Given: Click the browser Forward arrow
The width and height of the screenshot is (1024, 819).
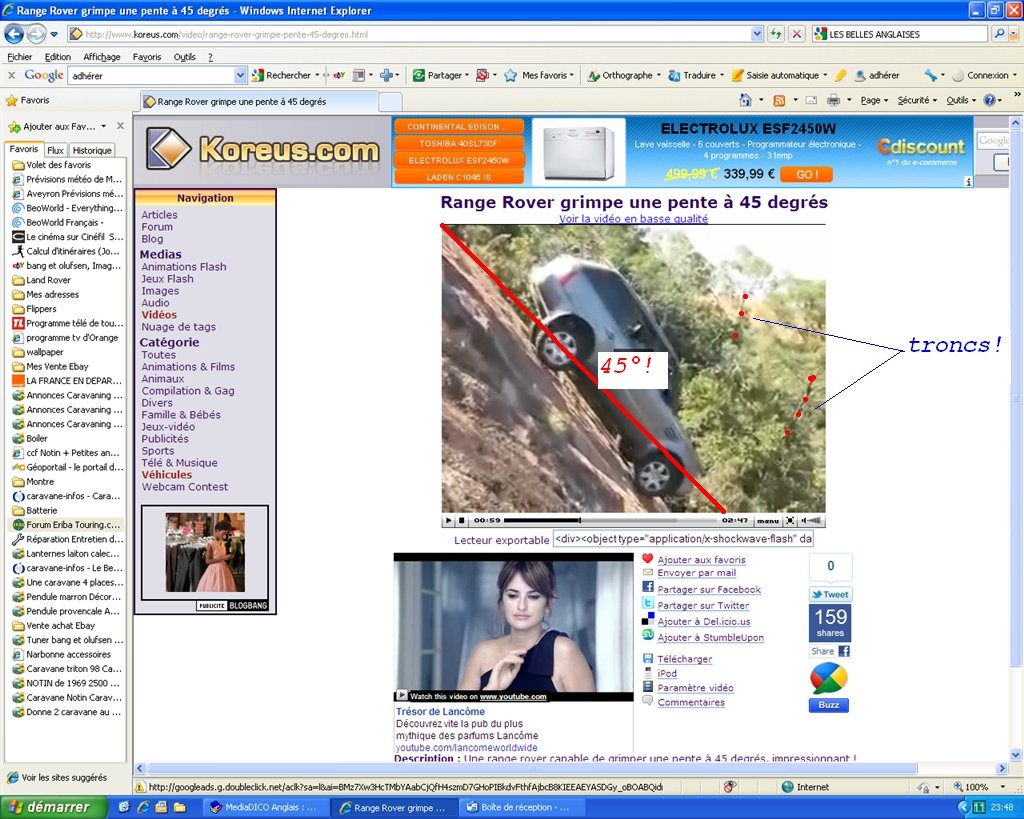Looking at the screenshot, I should [37, 33].
